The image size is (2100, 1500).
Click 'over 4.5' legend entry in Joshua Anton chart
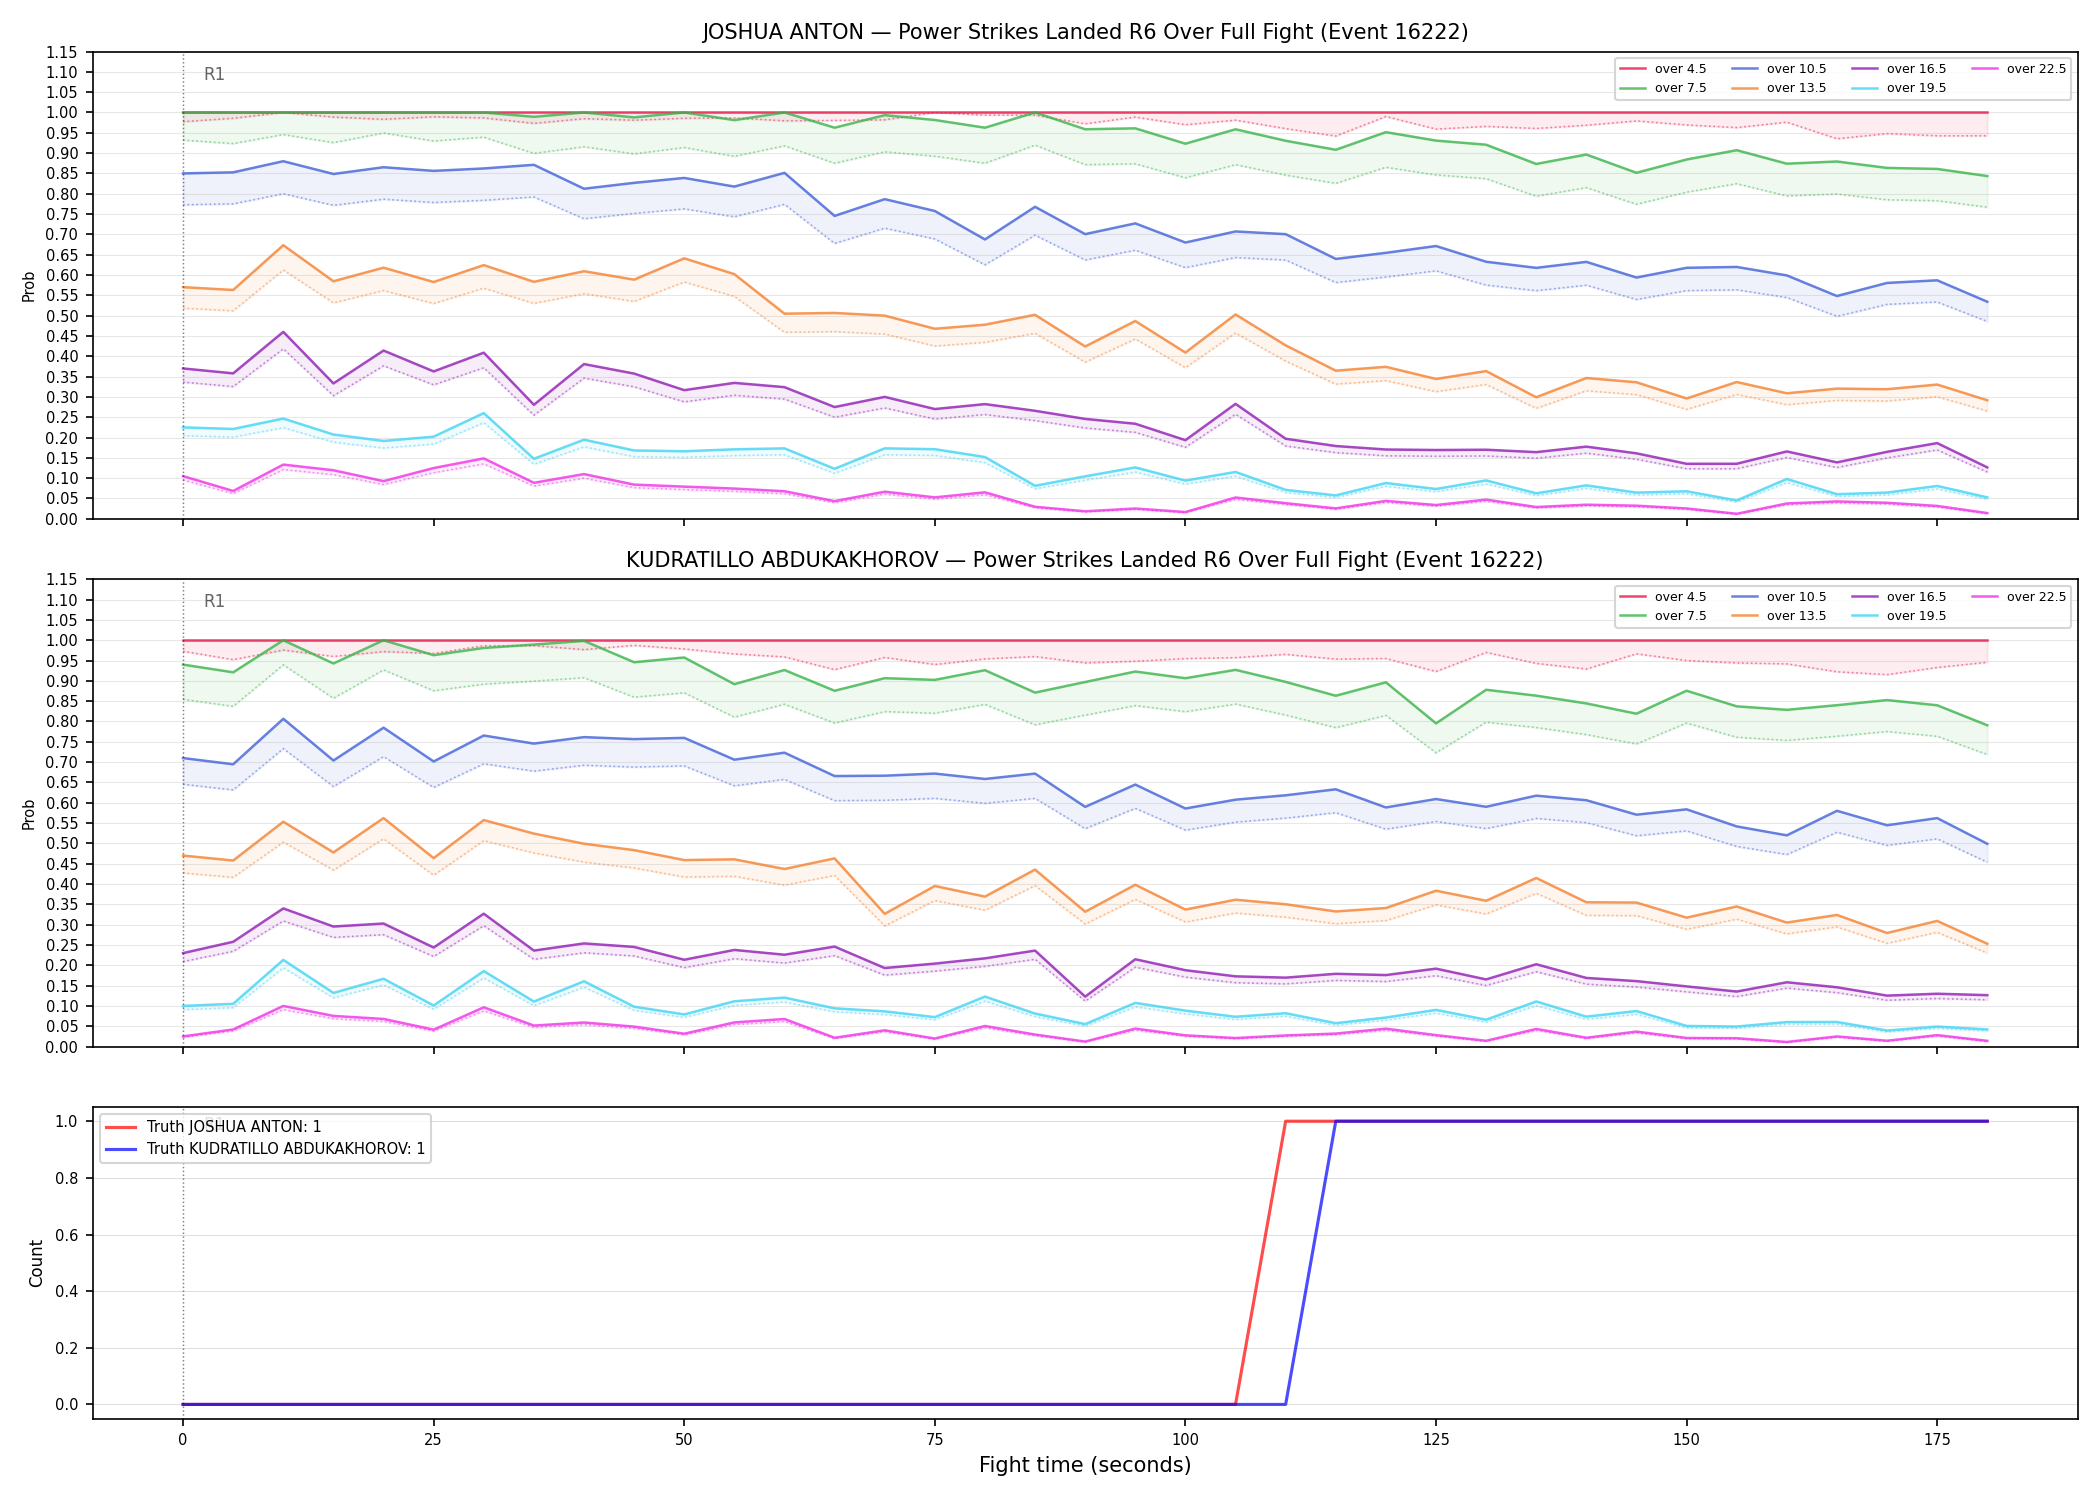coord(1663,69)
